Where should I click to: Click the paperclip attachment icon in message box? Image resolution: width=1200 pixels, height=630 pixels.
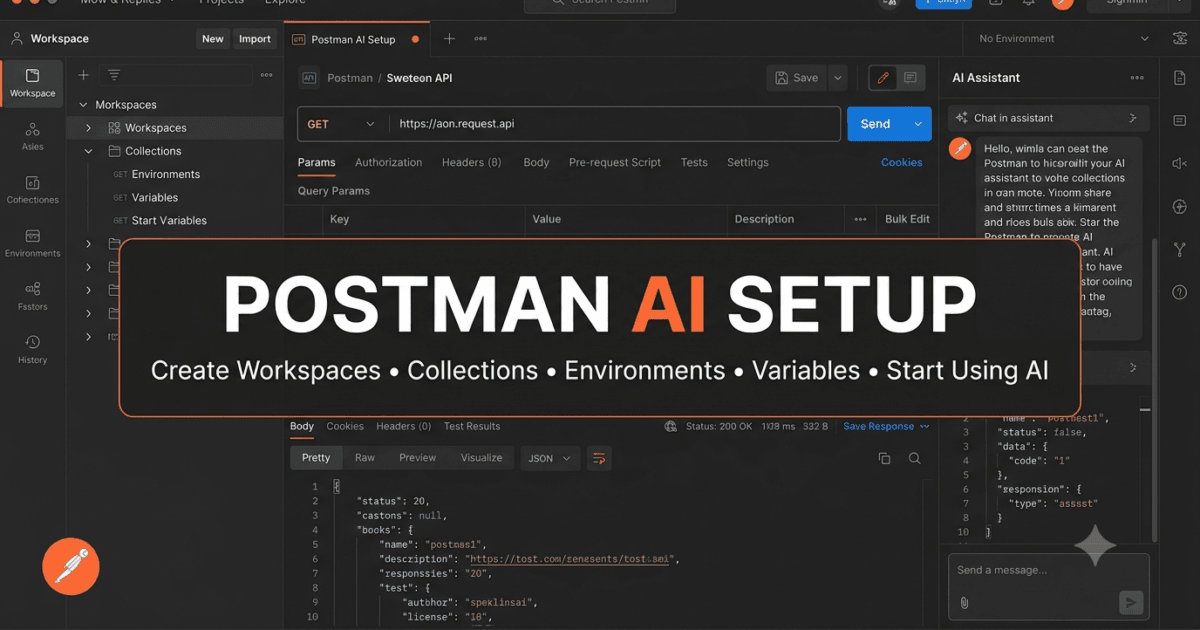pos(964,602)
